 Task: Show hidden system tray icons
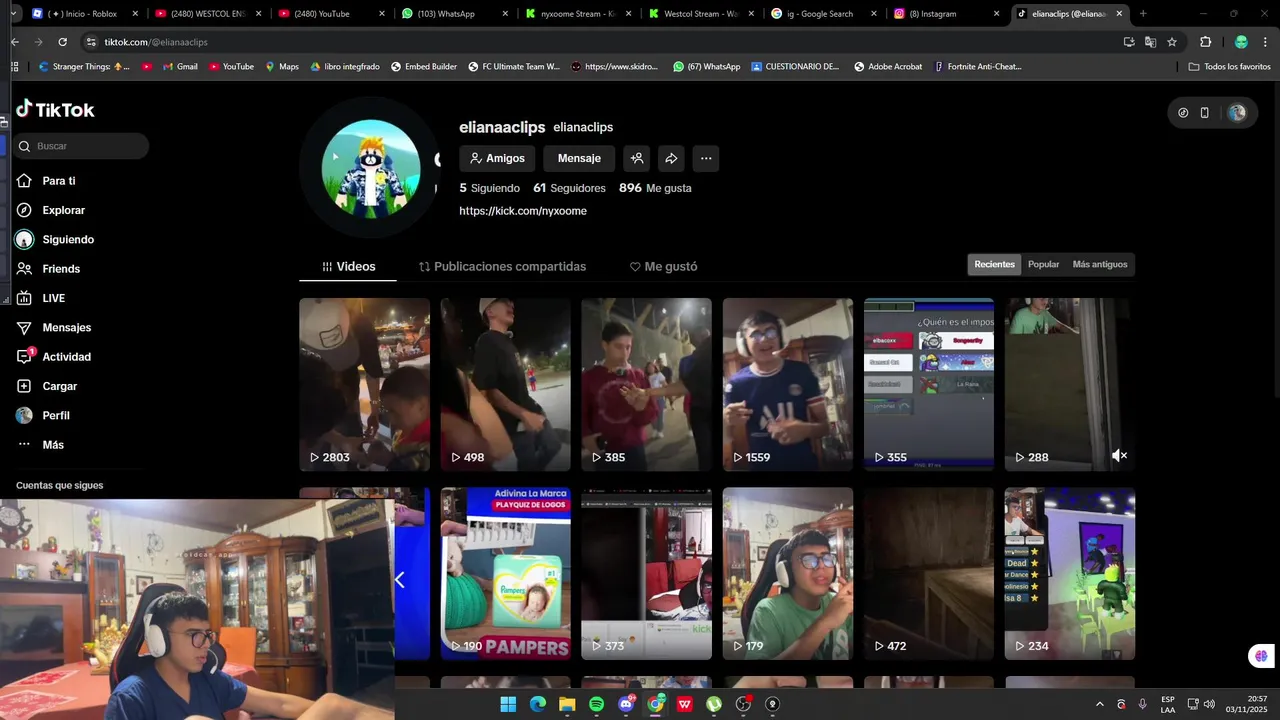click(1100, 704)
